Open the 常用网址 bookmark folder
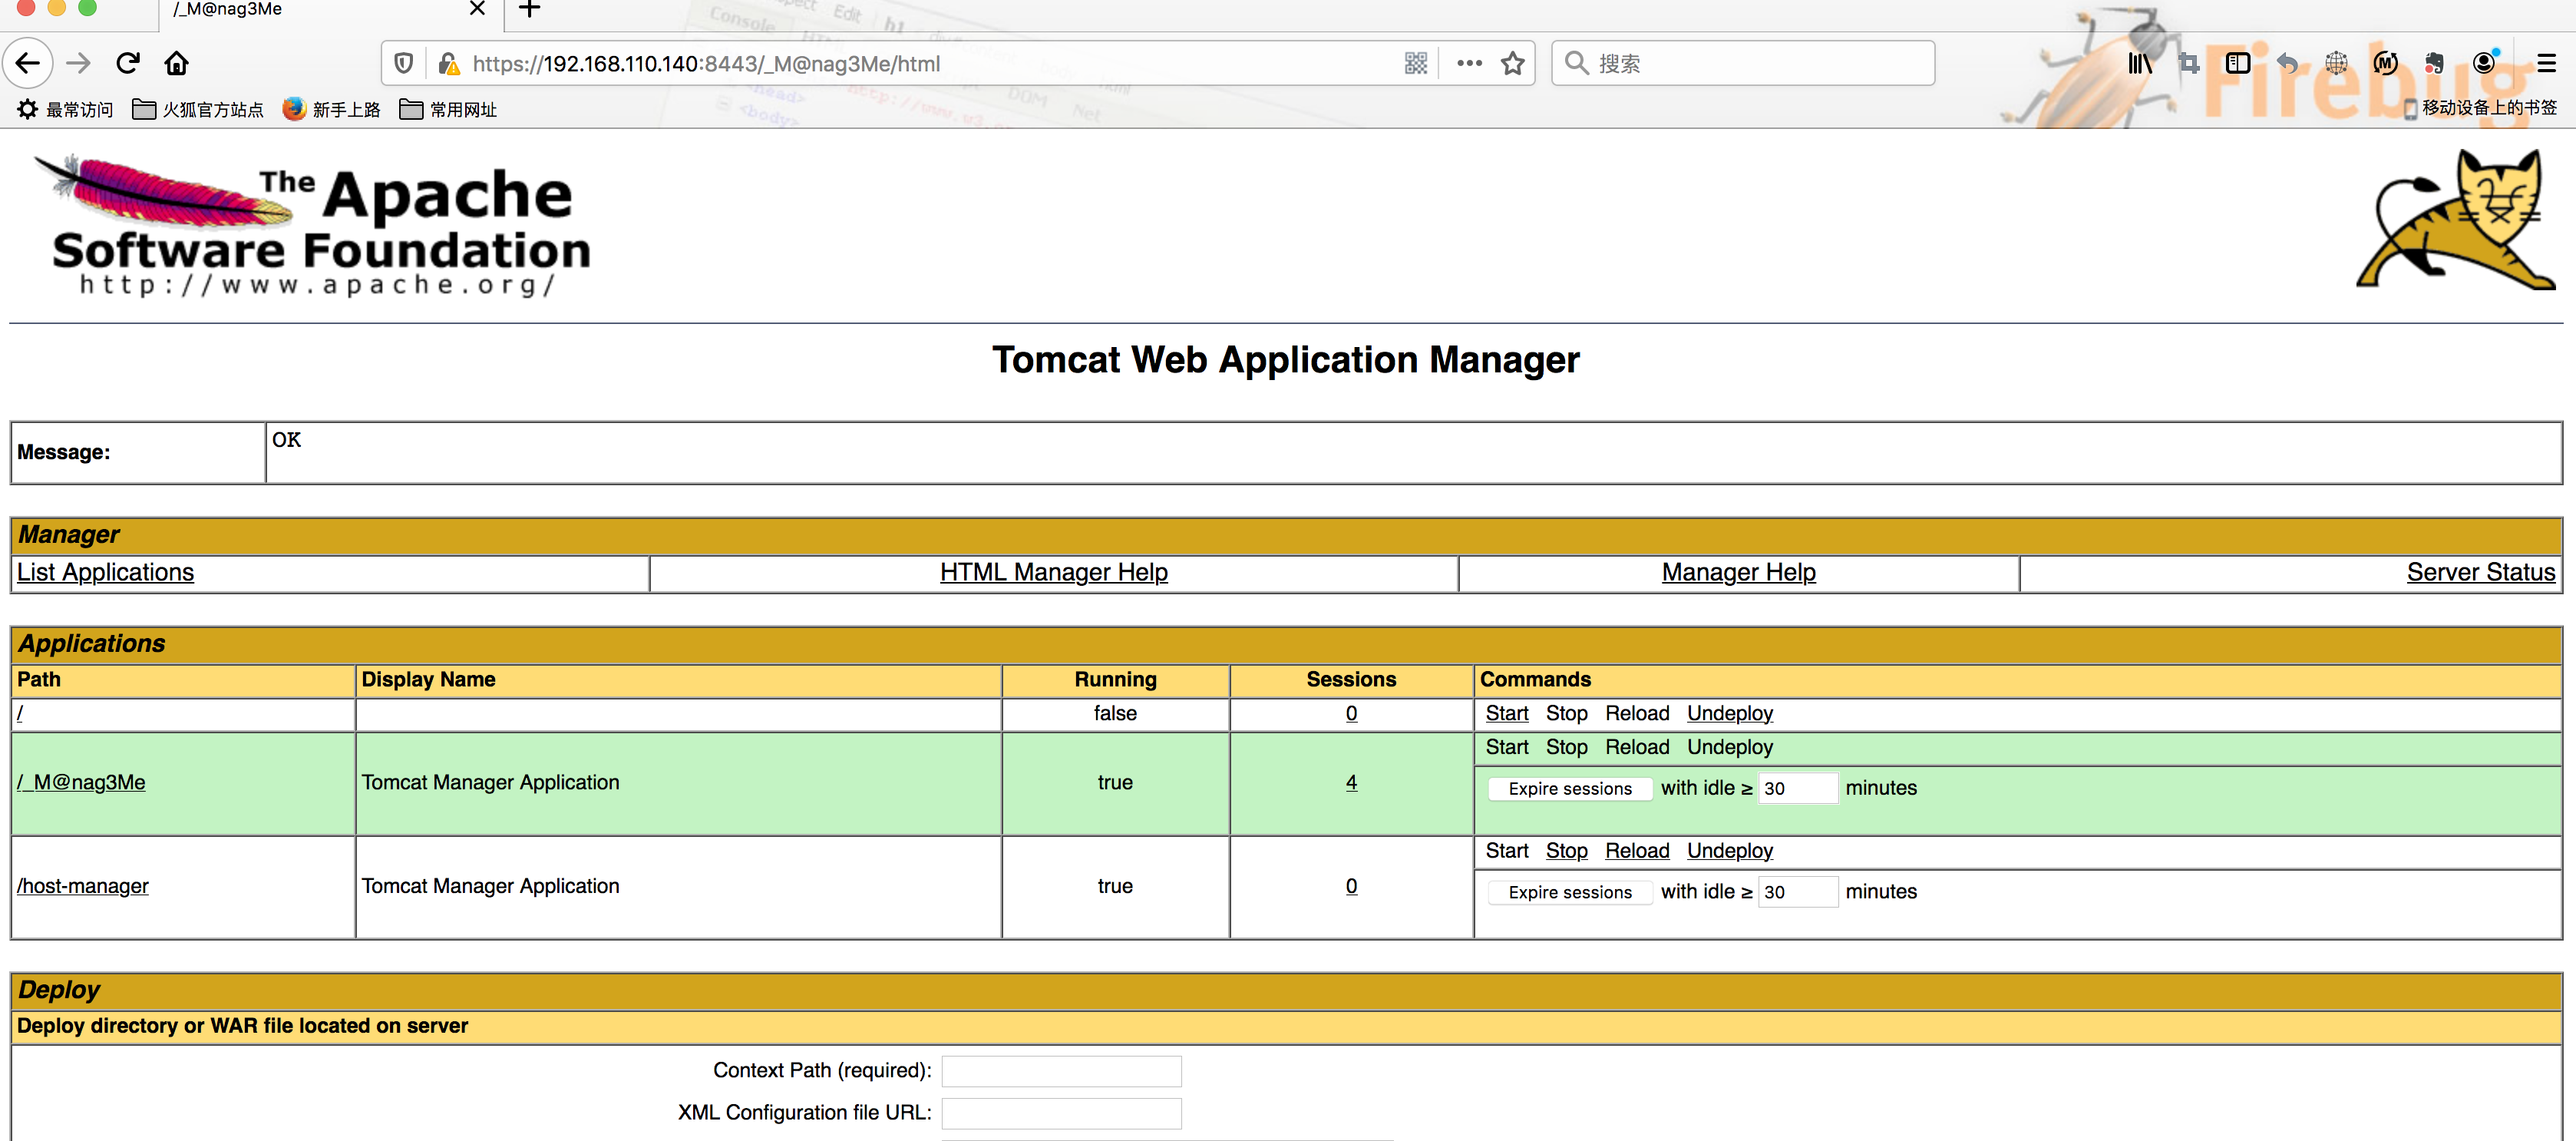This screenshot has height=1141, width=2576. click(448, 109)
